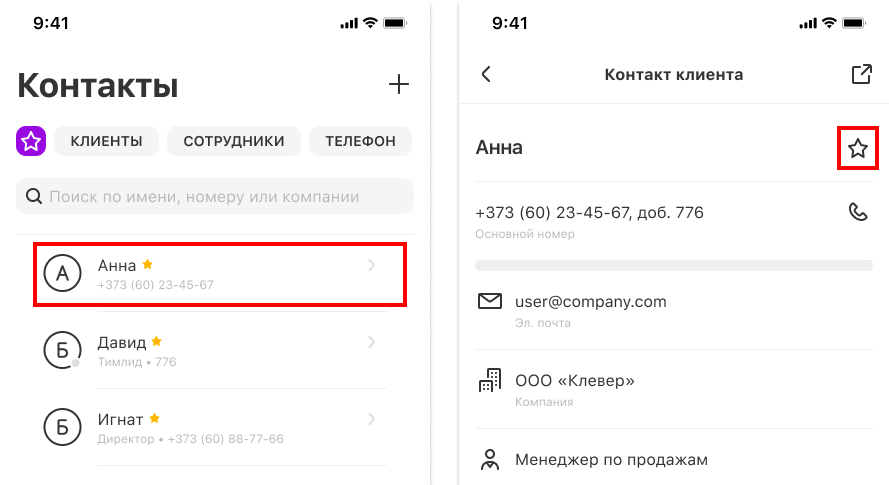Toggle favorite star for Анна contact
Screen dimensions: 889x485
click(x=858, y=149)
